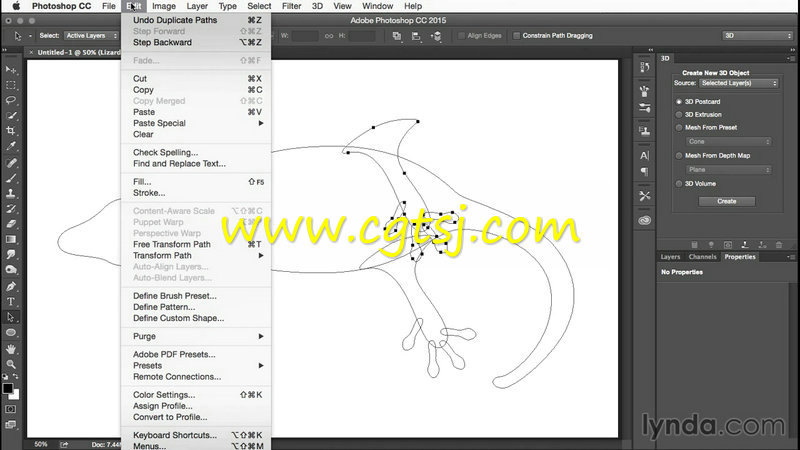Open the Character panel icon
The width and height of the screenshot is (800, 450).
(644, 156)
